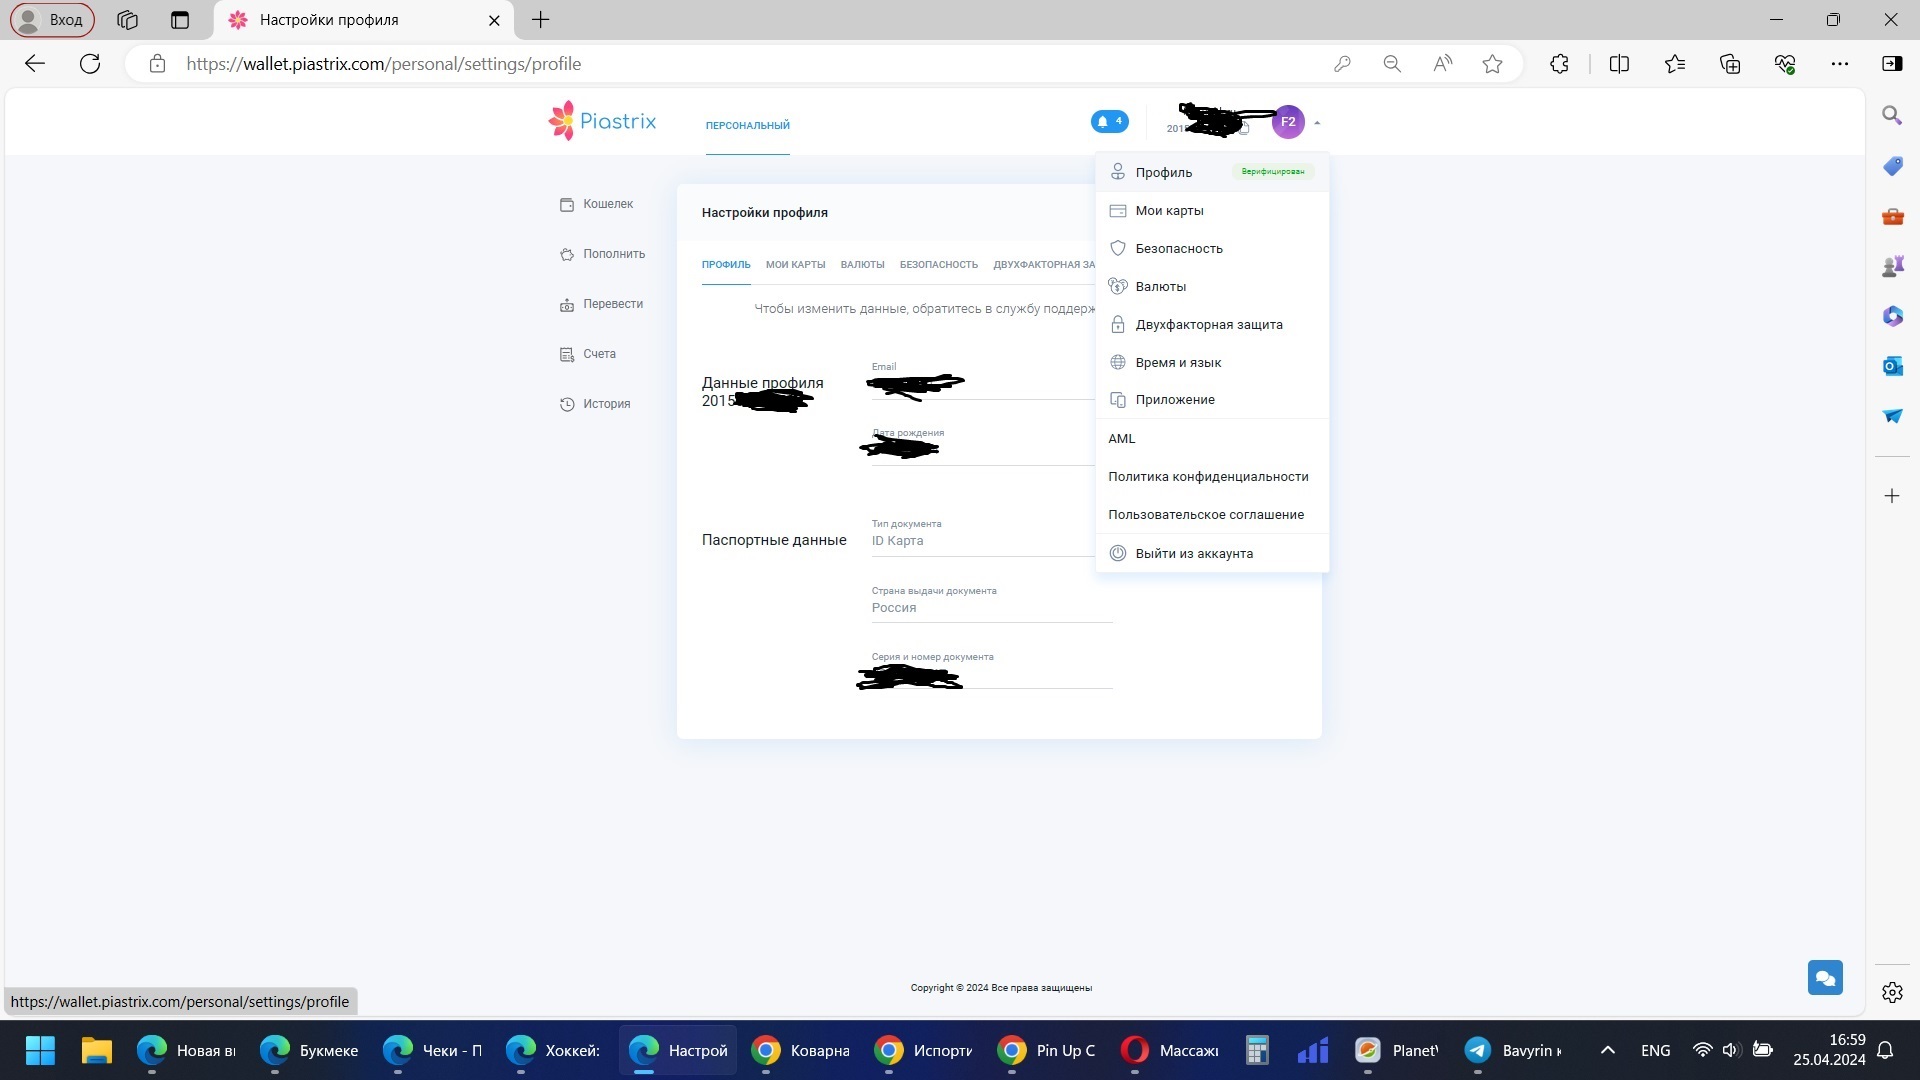The height and width of the screenshot is (1080, 1920).
Task: Choose Время и язык in the menu
Action: pyautogui.click(x=1212, y=362)
